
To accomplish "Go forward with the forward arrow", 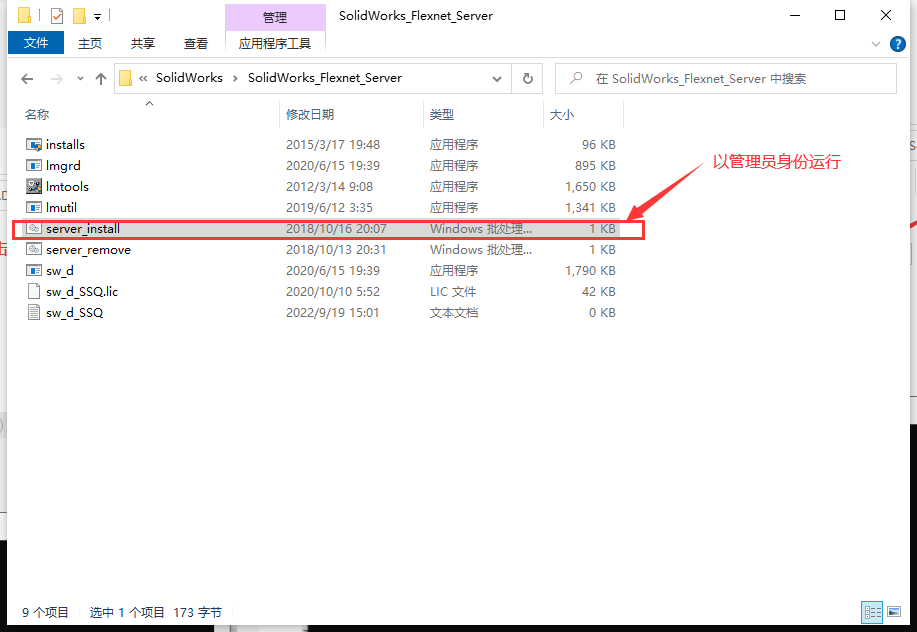I will coord(57,78).
